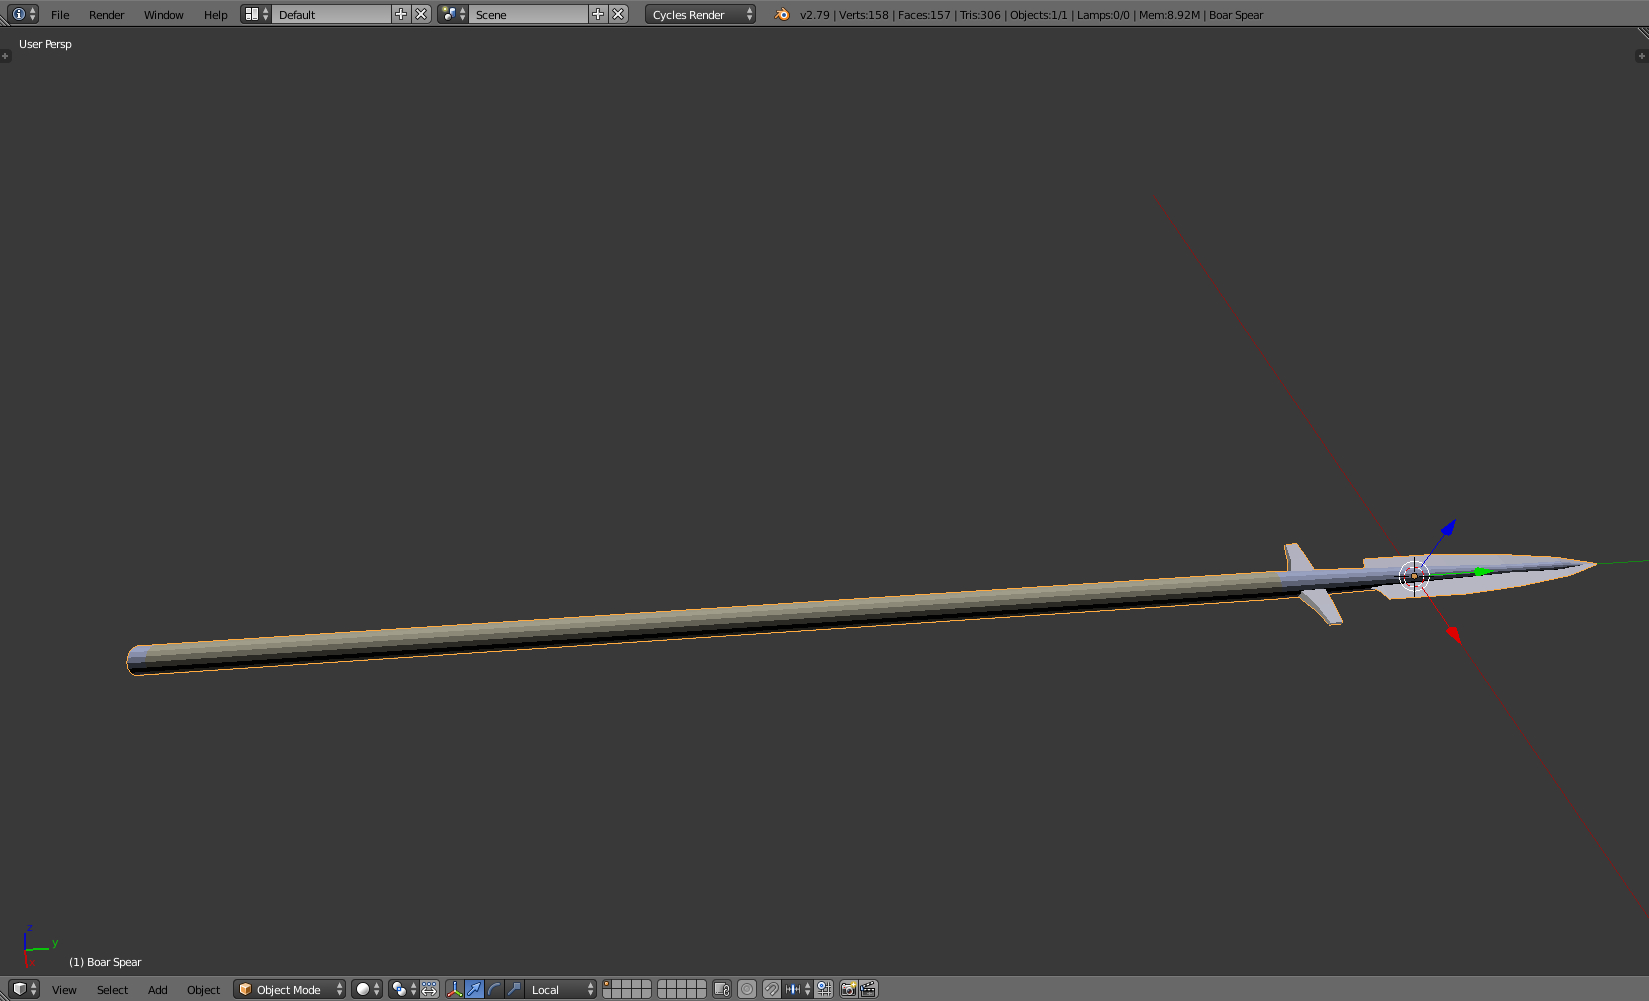
Task: Unlink the Scene datablock with the X button
Action: coord(618,14)
